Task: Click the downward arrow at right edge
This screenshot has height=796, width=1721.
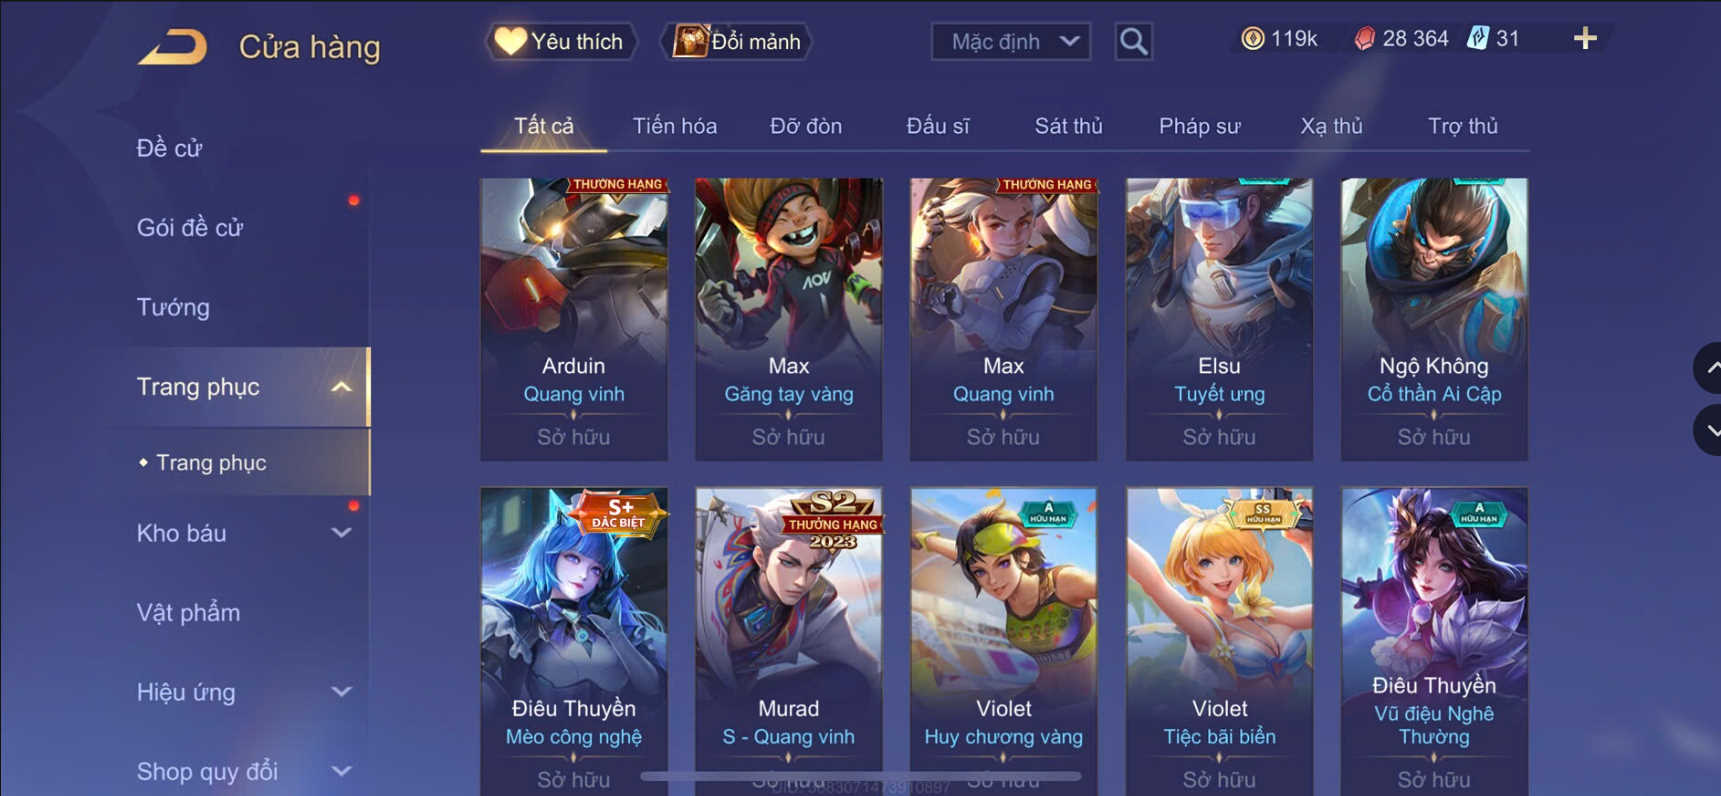Action: tap(1709, 431)
